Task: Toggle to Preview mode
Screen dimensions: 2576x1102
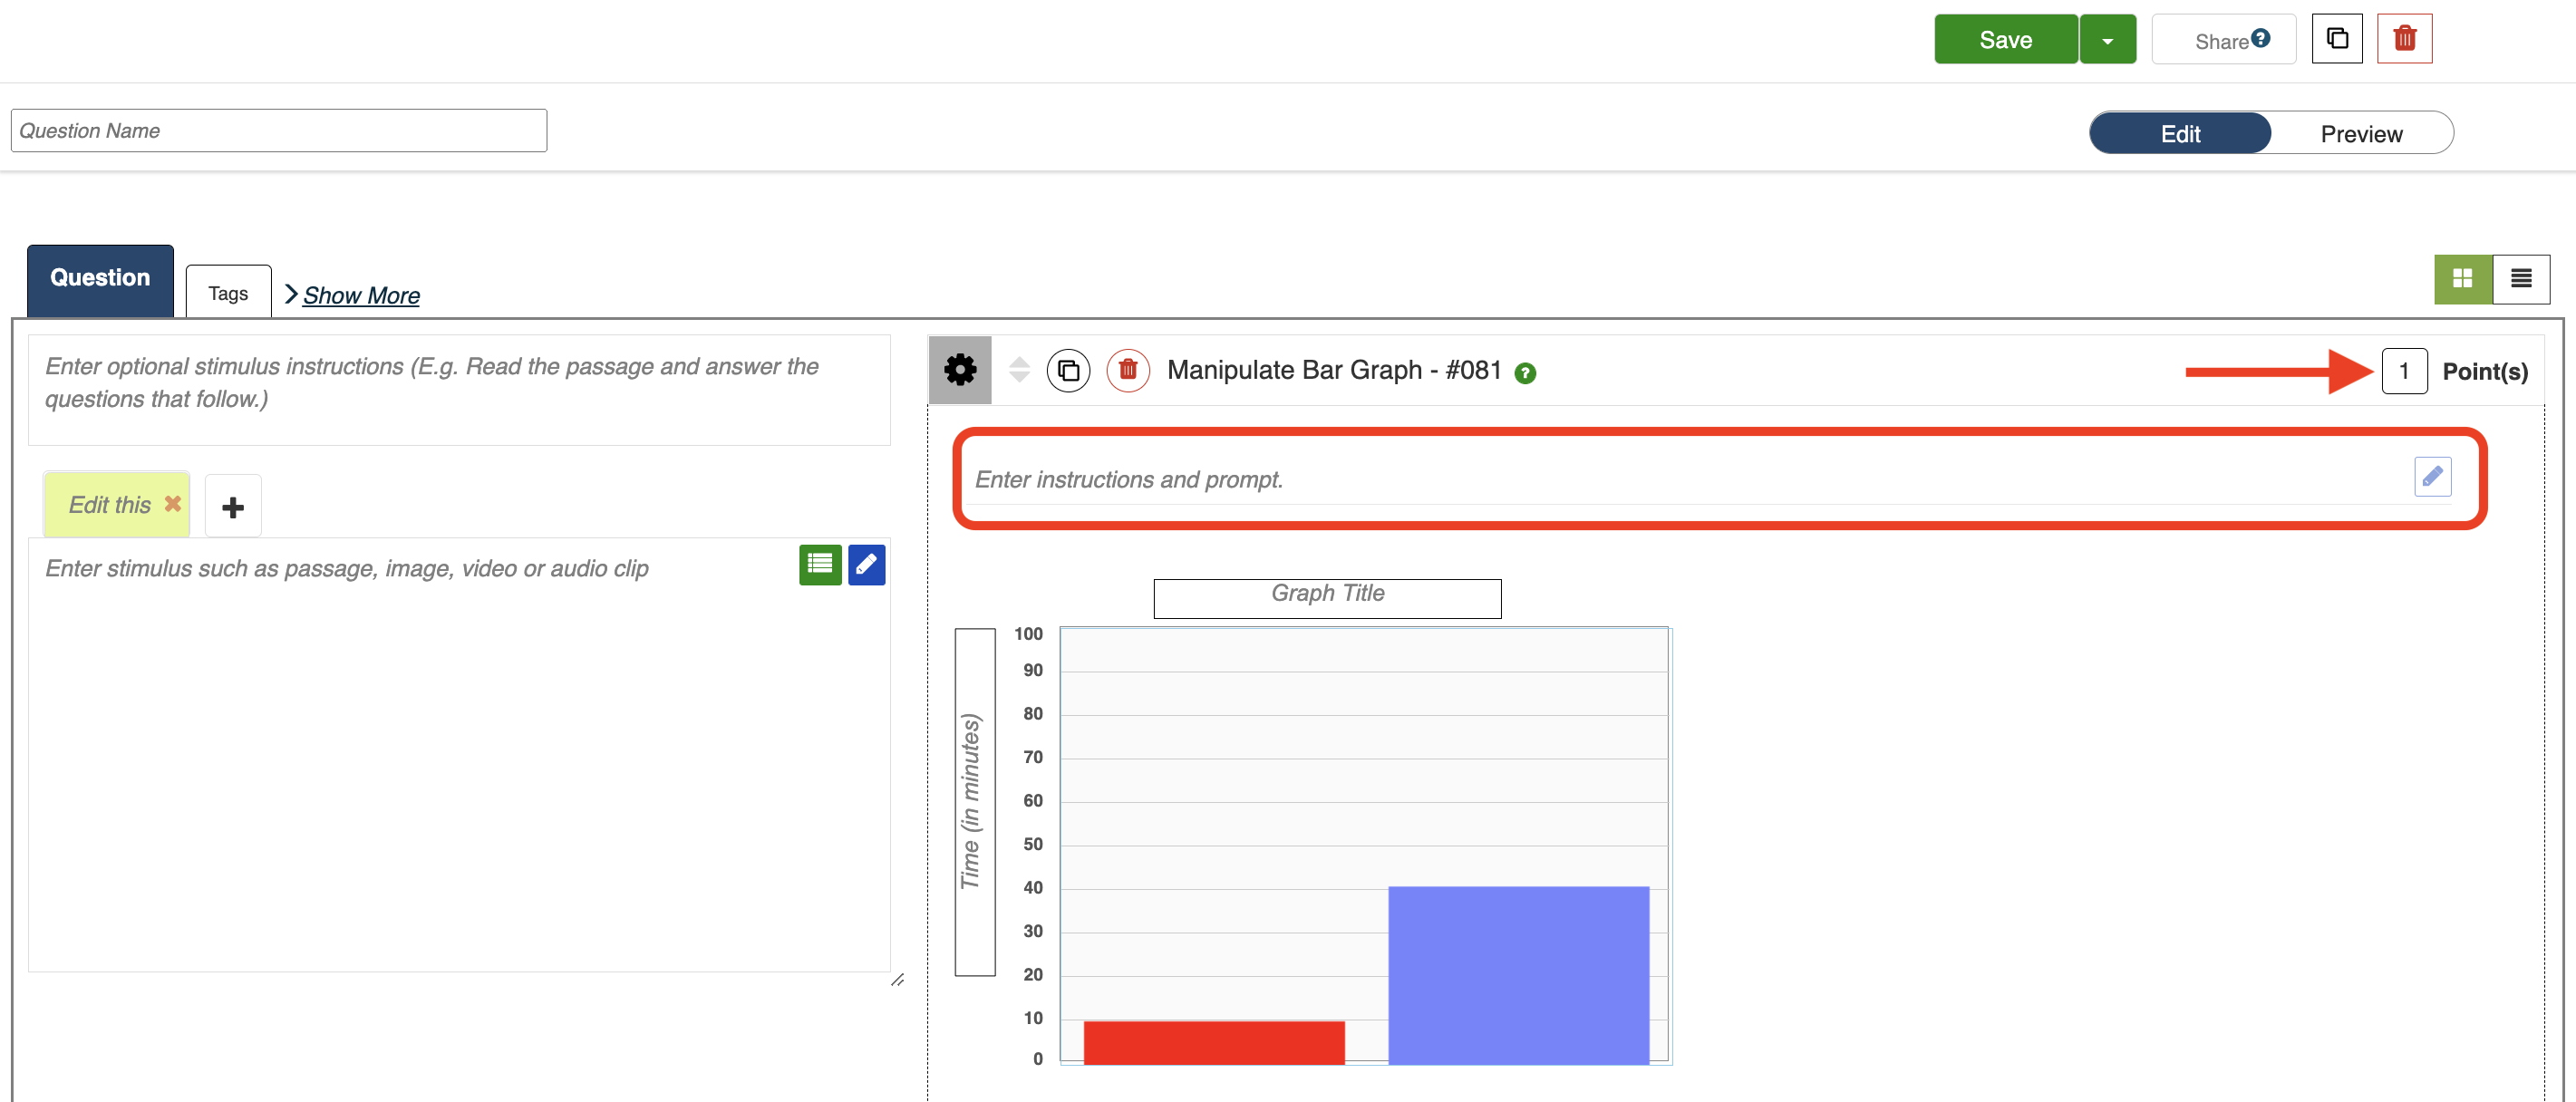Action: pos(2360,134)
